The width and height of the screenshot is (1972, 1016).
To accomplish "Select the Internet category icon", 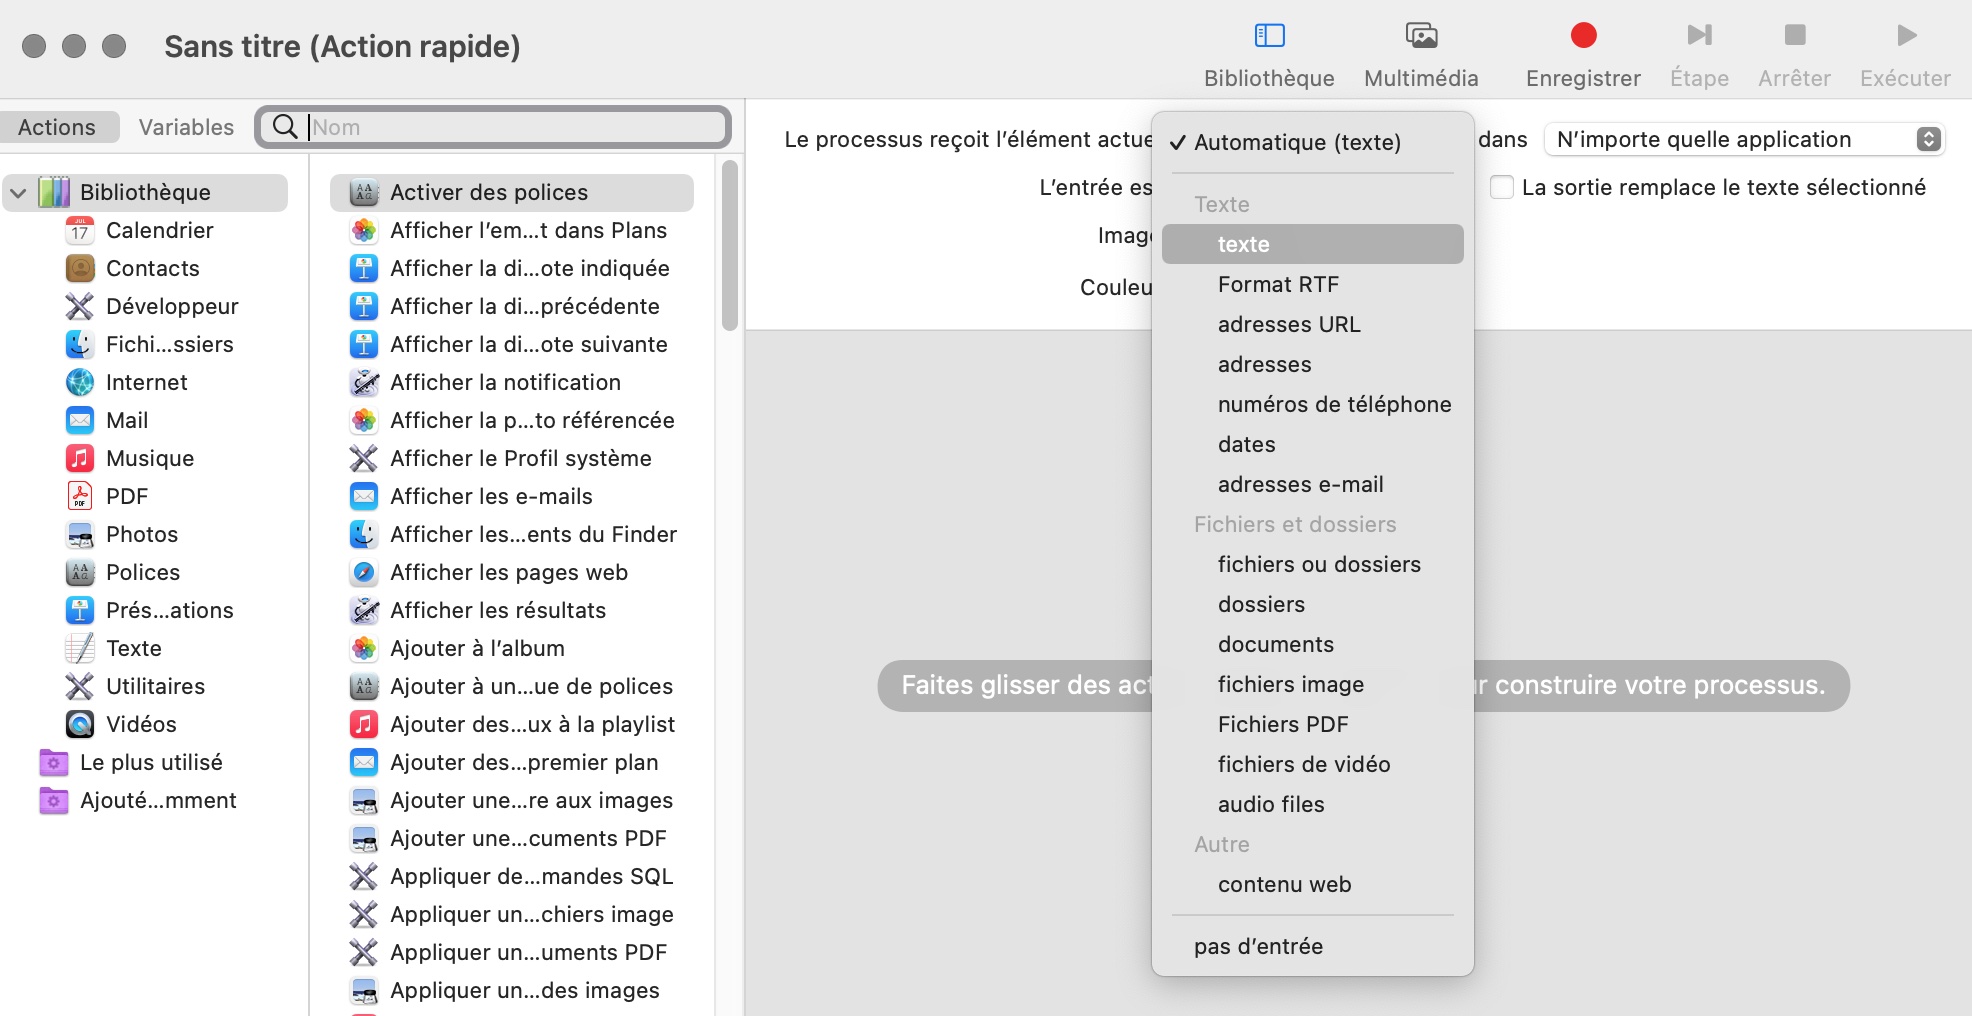I will [80, 383].
